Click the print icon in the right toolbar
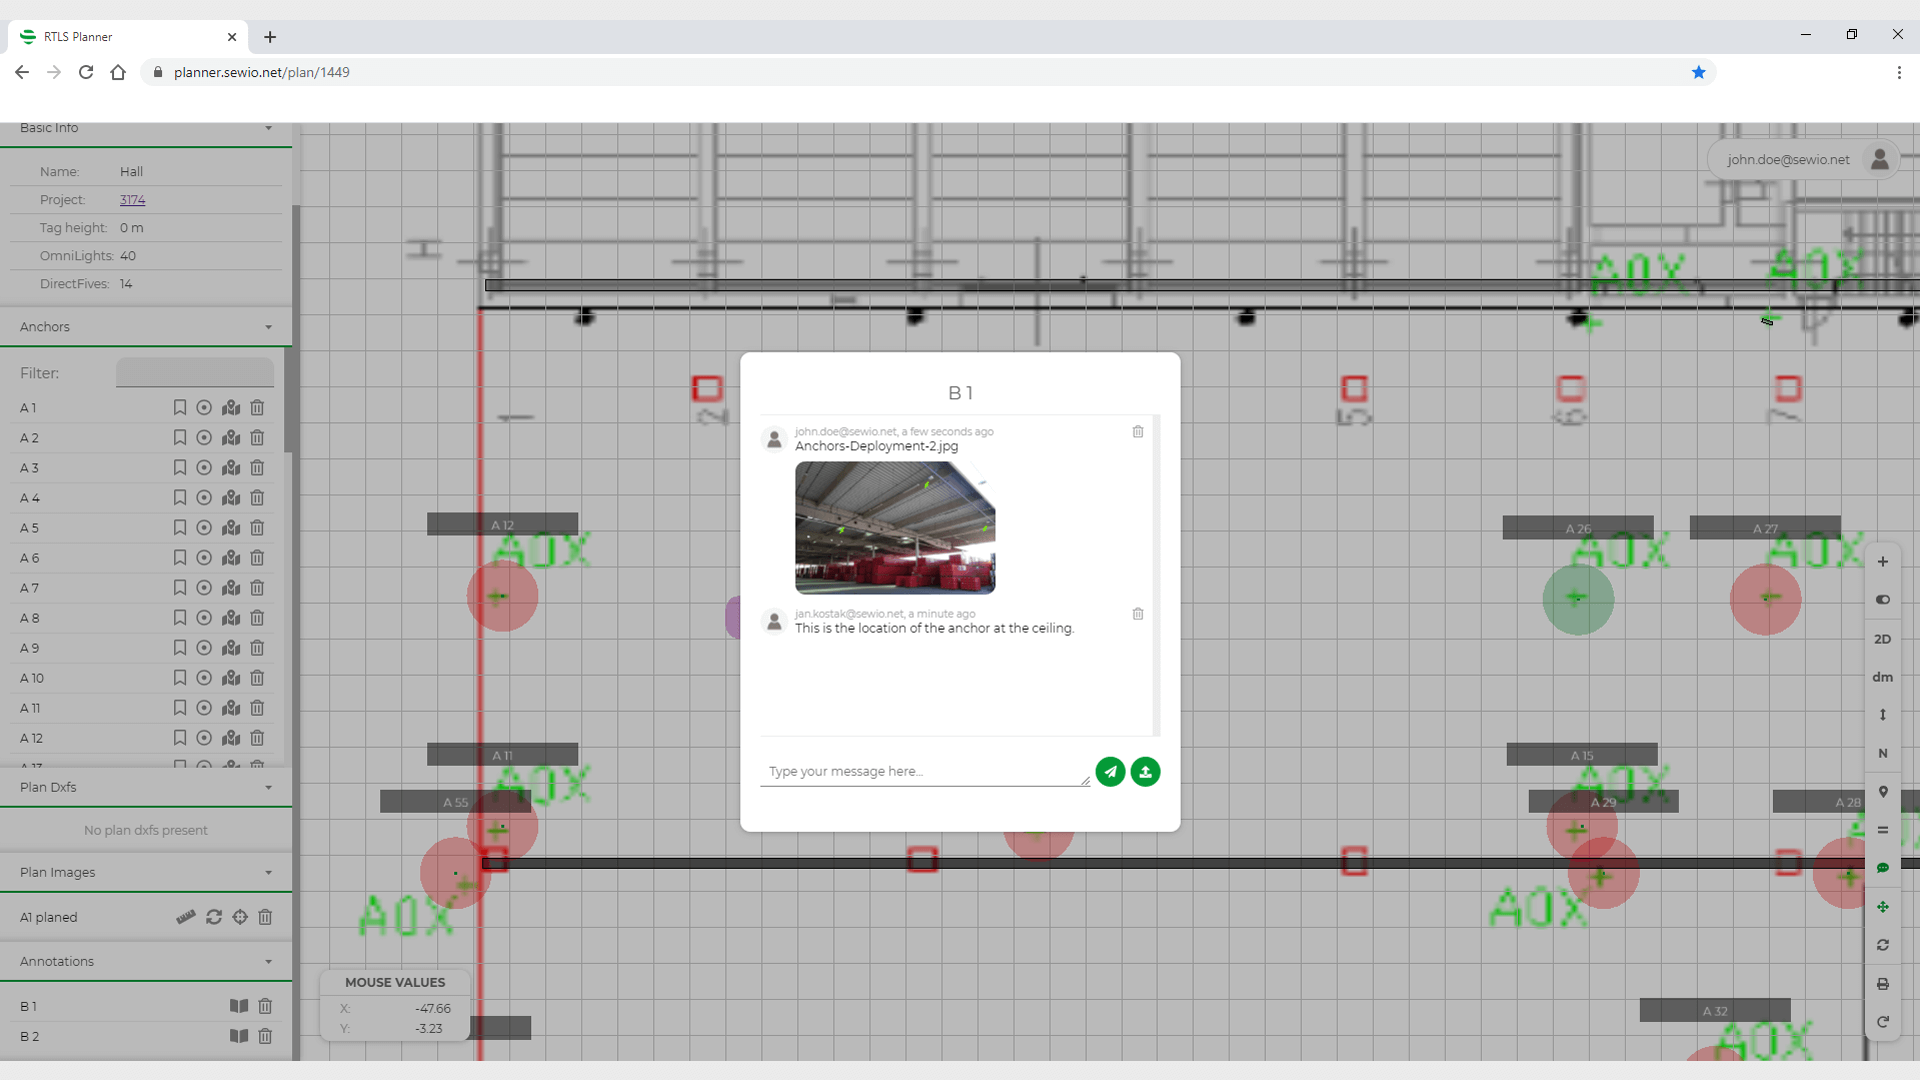 (1883, 984)
